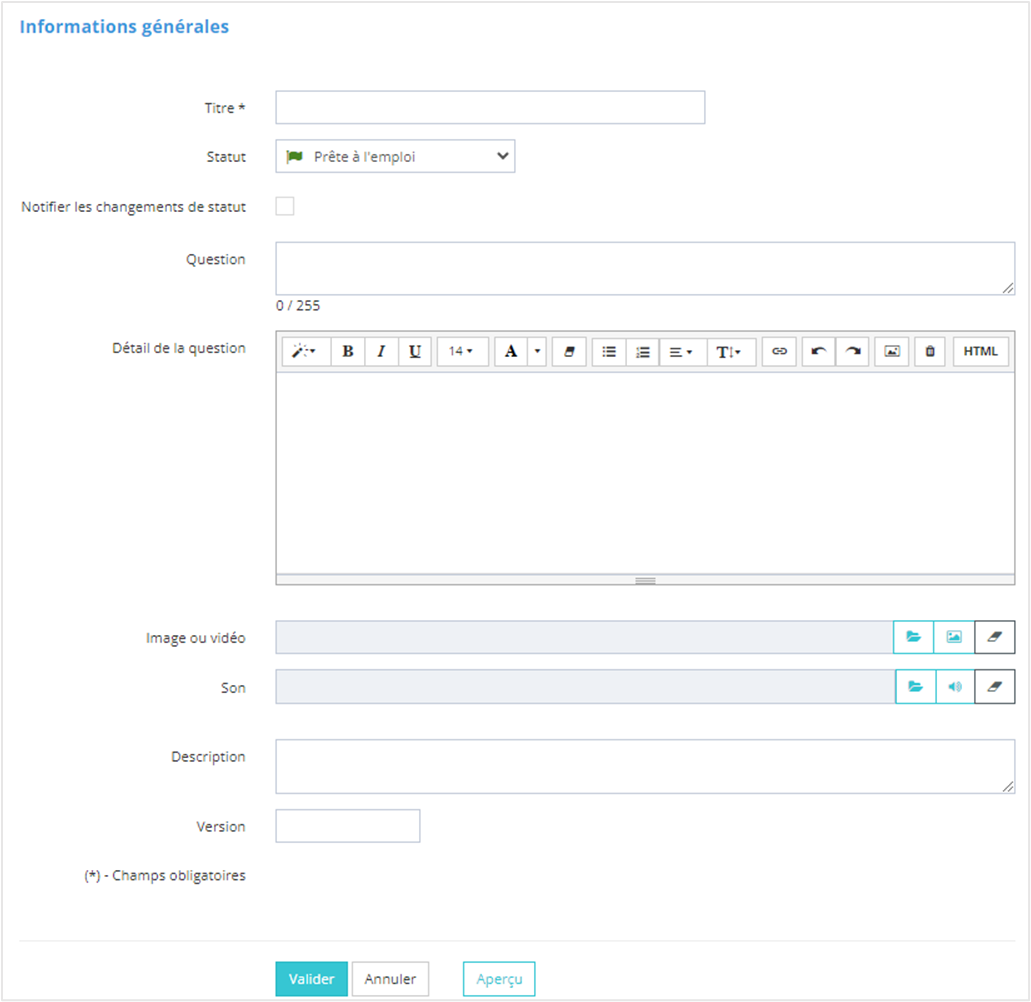
Task: Click into the Titre input field
Action: (490, 108)
